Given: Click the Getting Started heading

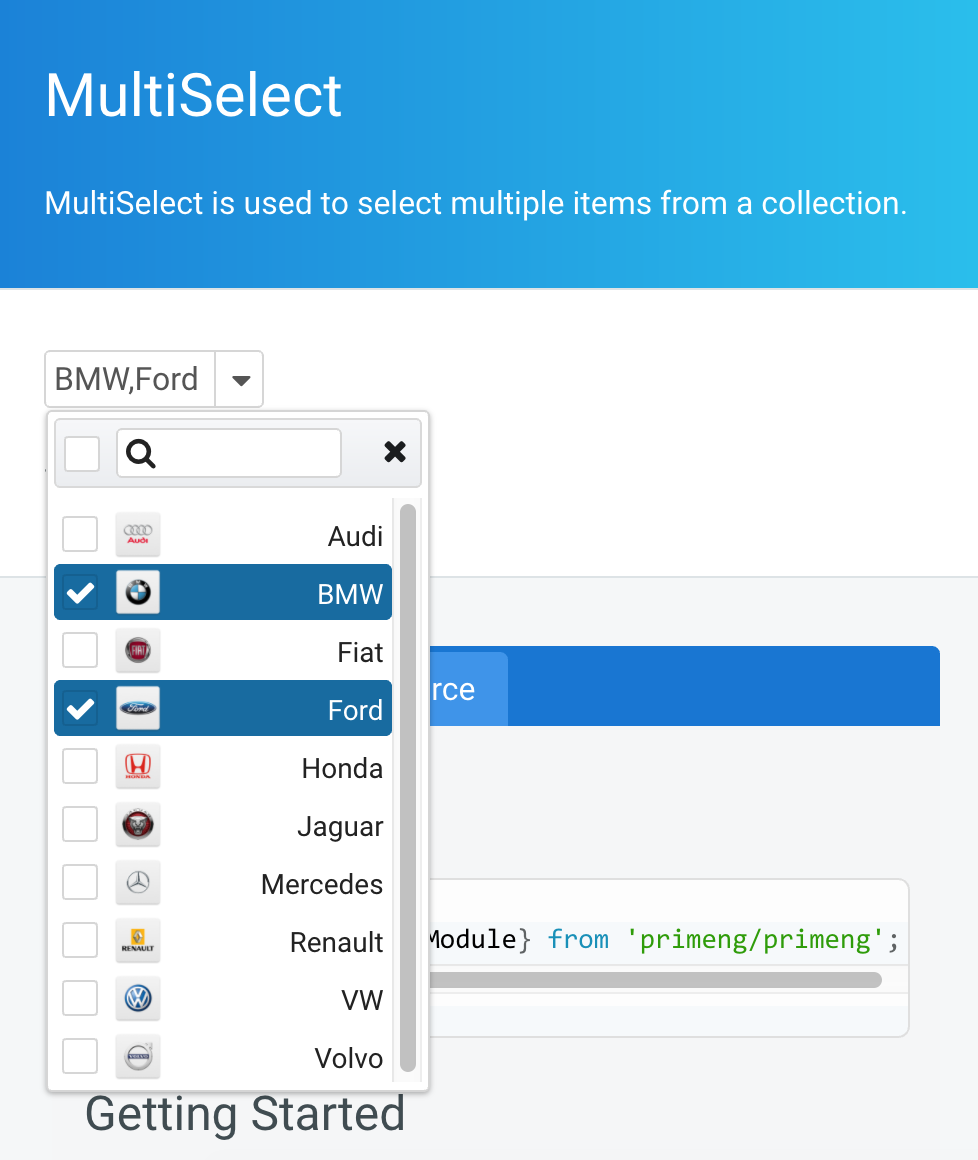Looking at the screenshot, I should click(245, 1114).
